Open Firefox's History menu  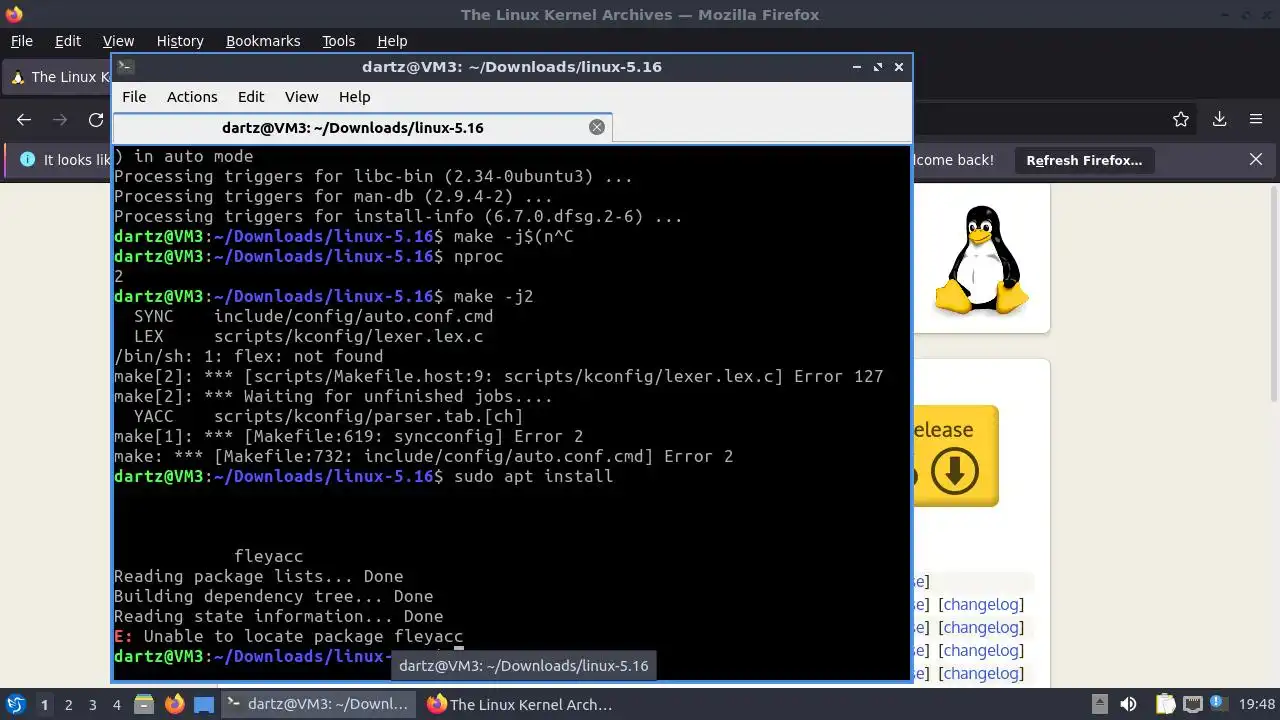pos(180,41)
